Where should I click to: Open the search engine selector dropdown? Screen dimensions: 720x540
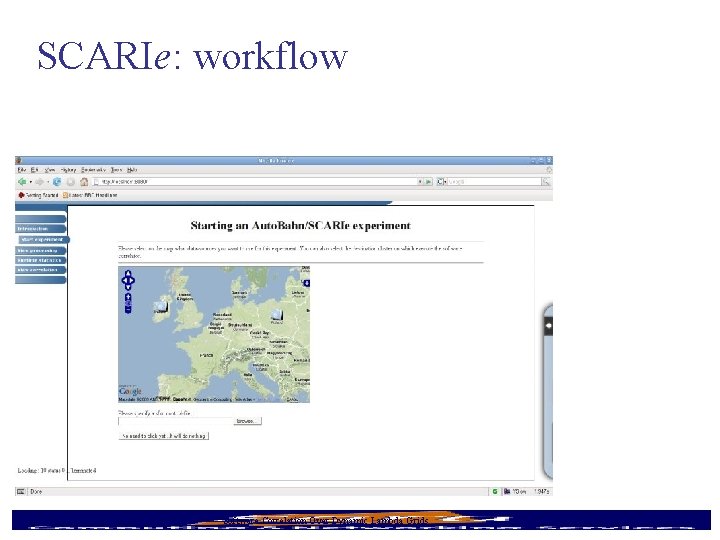click(442, 182)
